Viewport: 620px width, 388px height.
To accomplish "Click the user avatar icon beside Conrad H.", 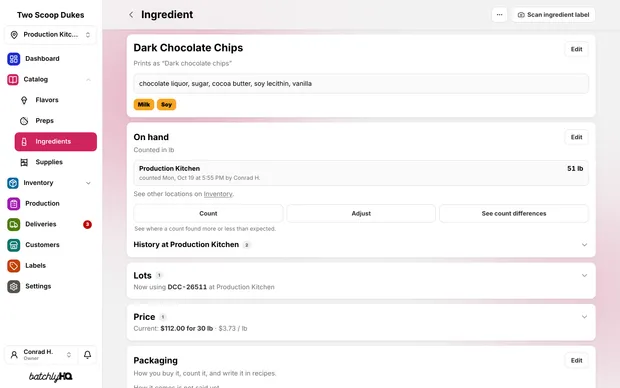I will coord(14,355).
